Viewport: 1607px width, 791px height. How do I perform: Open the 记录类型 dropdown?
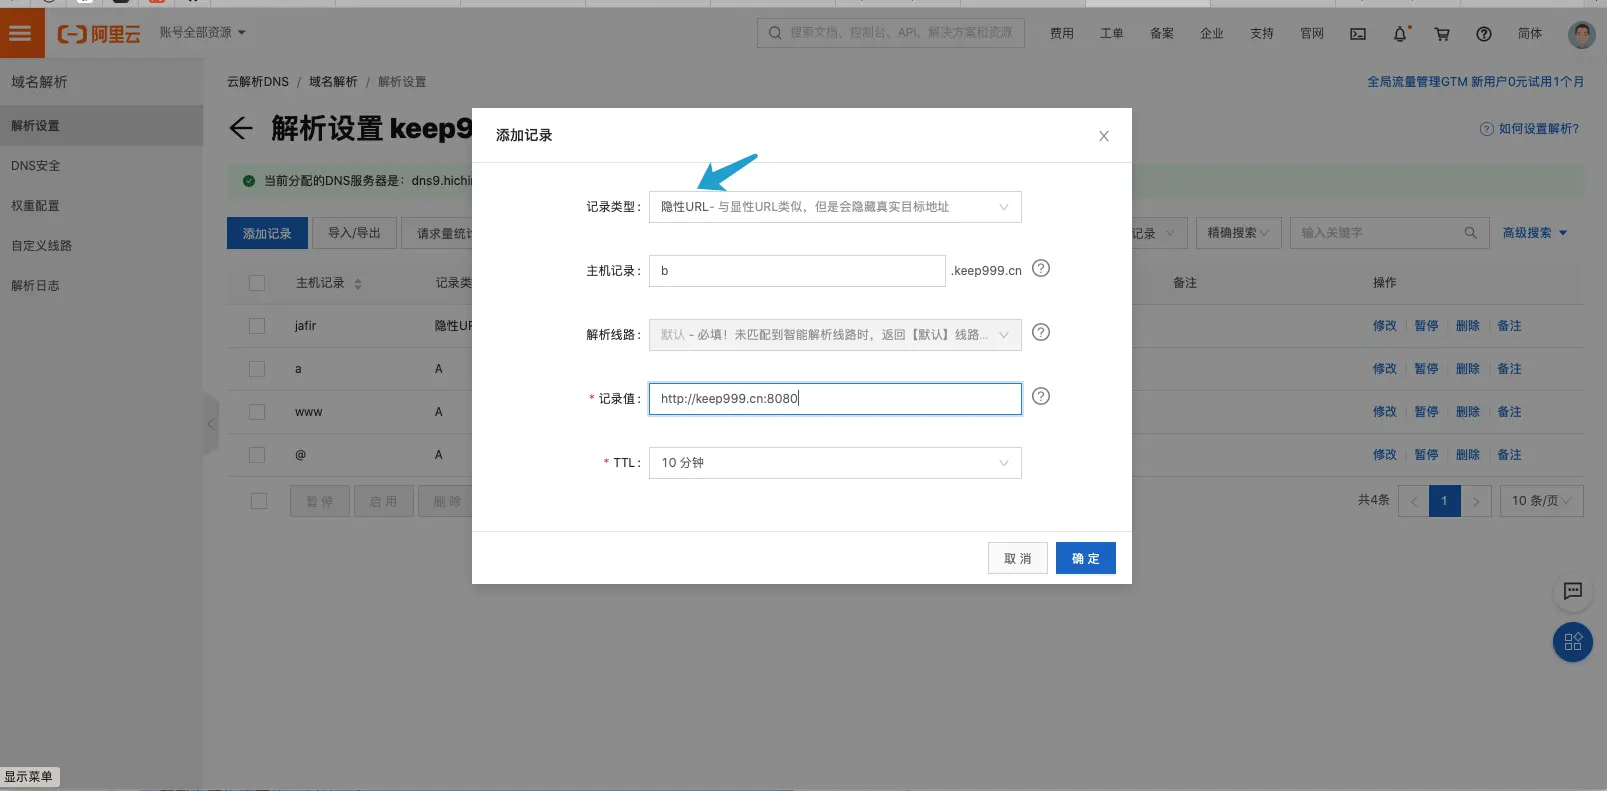pyautogui.click(x=835, y=207)
